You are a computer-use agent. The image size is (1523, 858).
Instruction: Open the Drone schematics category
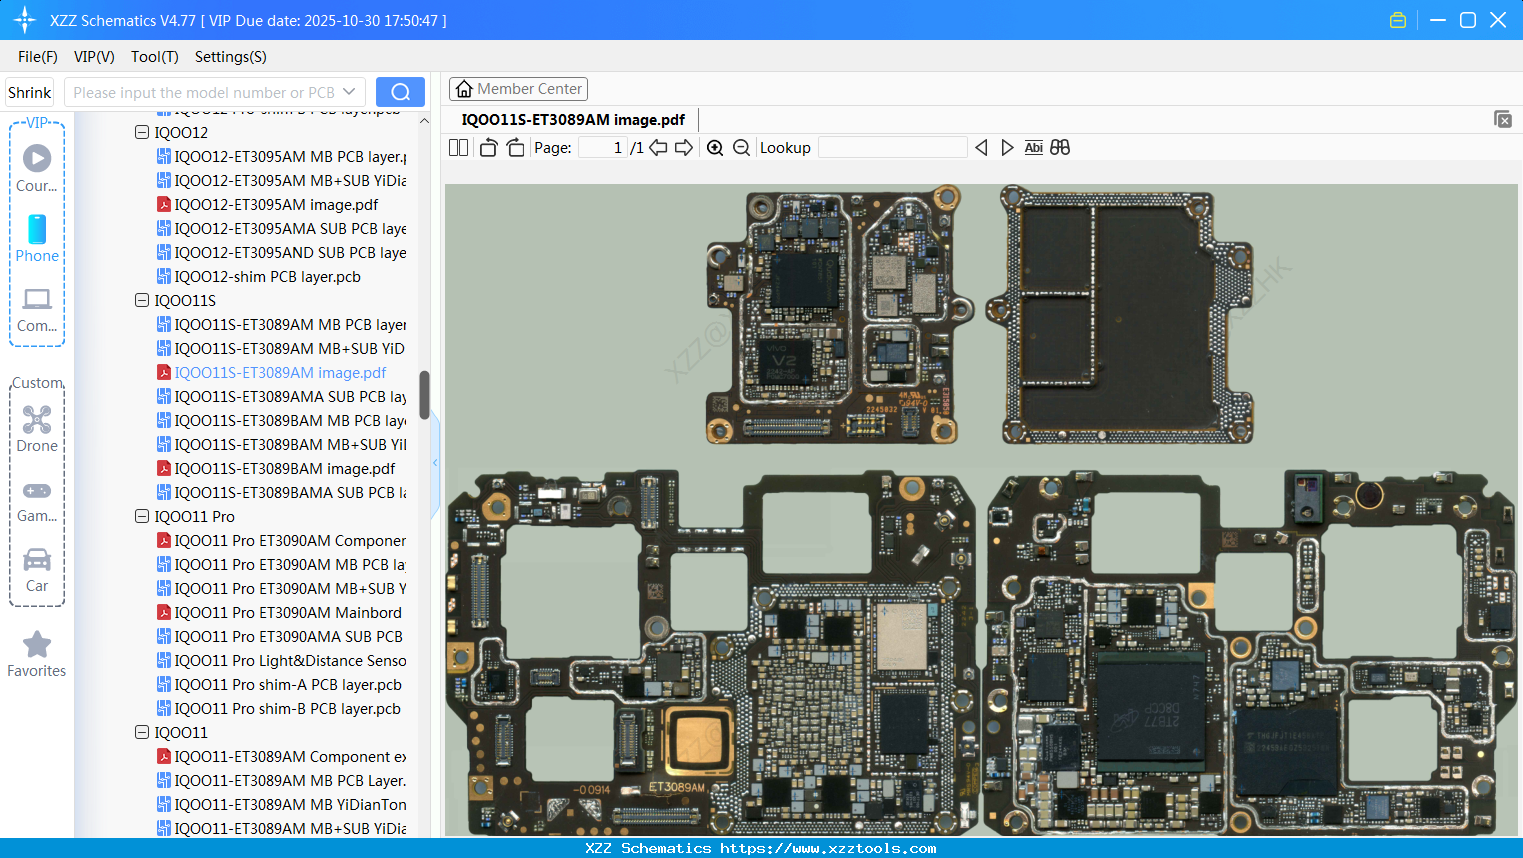point(37,430)
